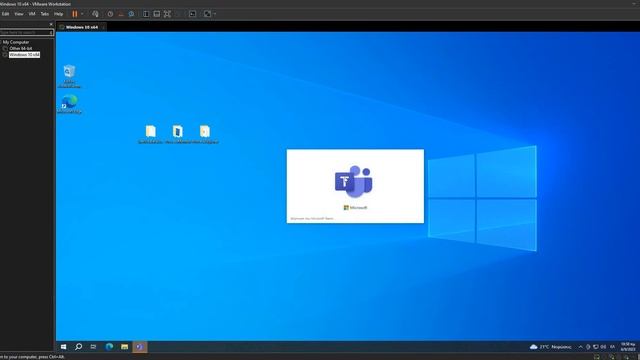Open the View menu
This screenshot has height=360, width=640.
pyautogui.click(x=19, y=14)
